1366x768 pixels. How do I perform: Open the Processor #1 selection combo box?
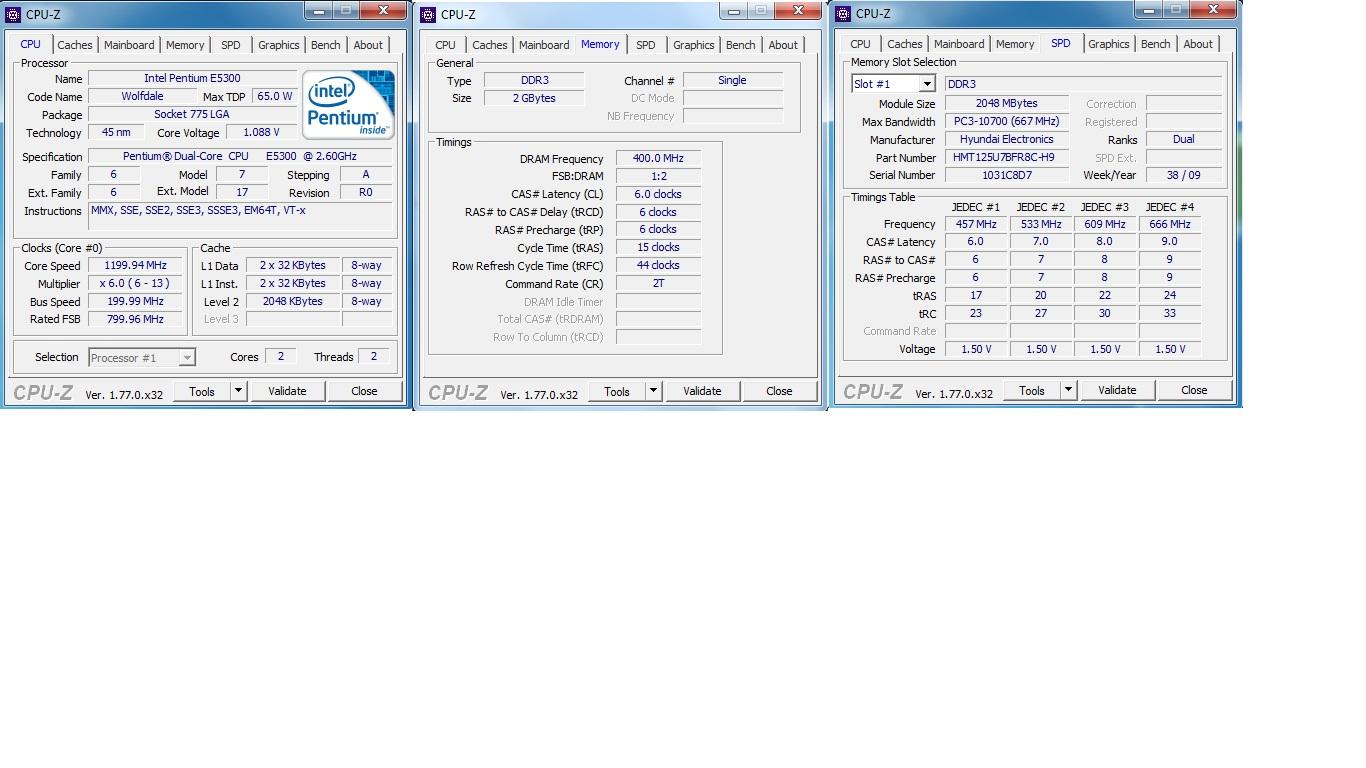click(141, 357)
